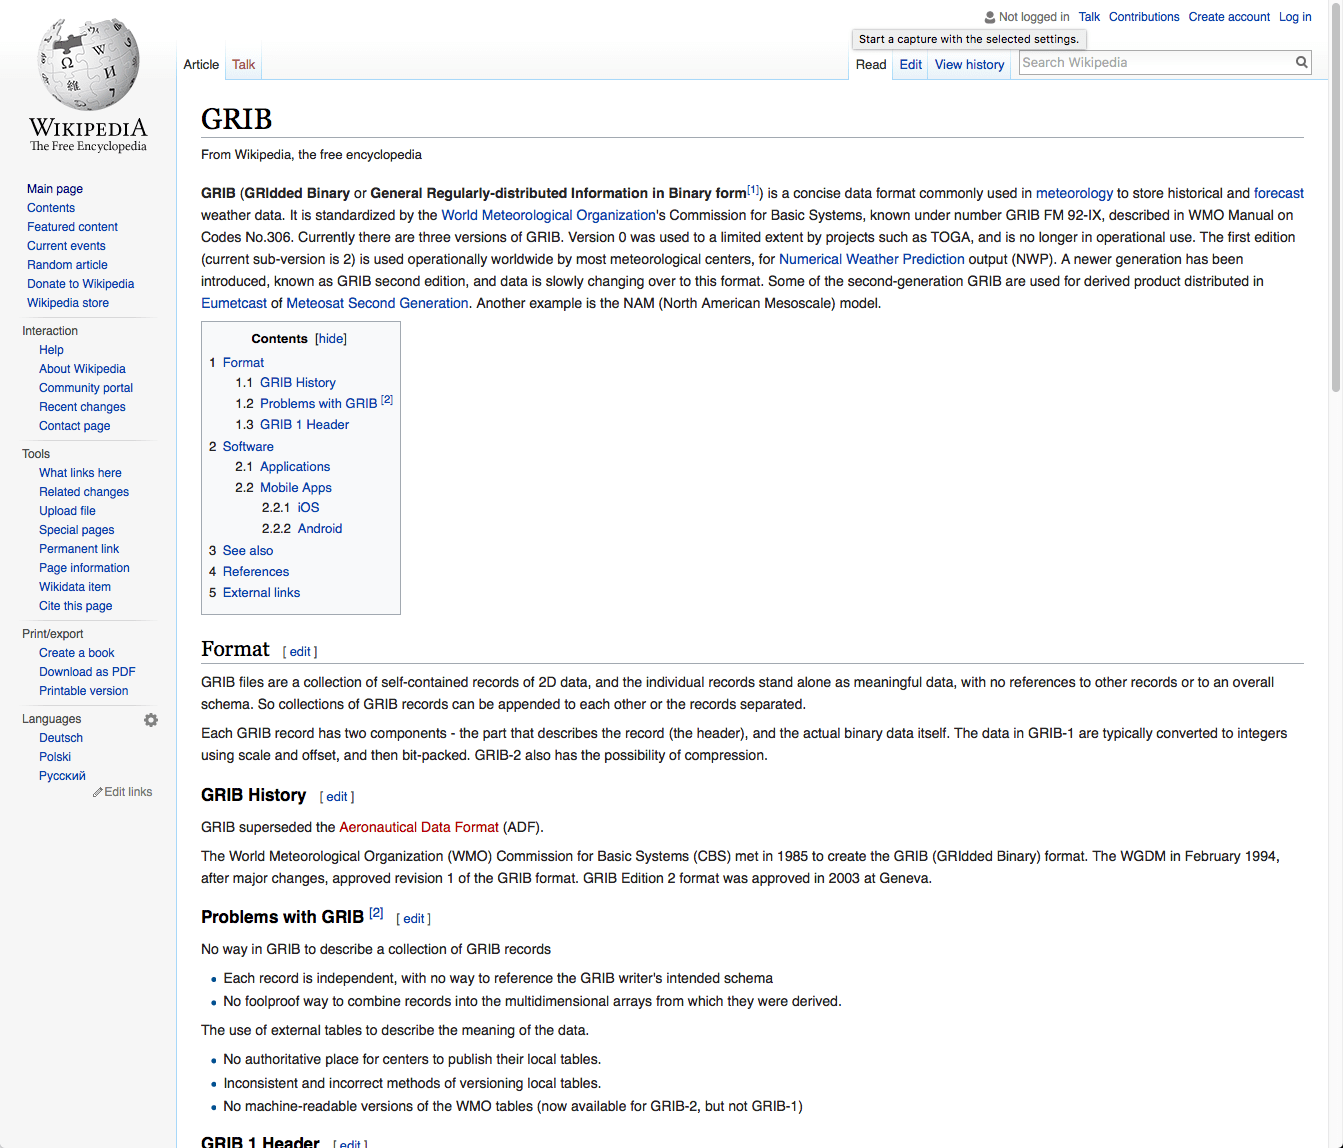Jump to Problems with GRIB in contents
The width and height of the screenshot is (1343, 1148).
(319, 404)
